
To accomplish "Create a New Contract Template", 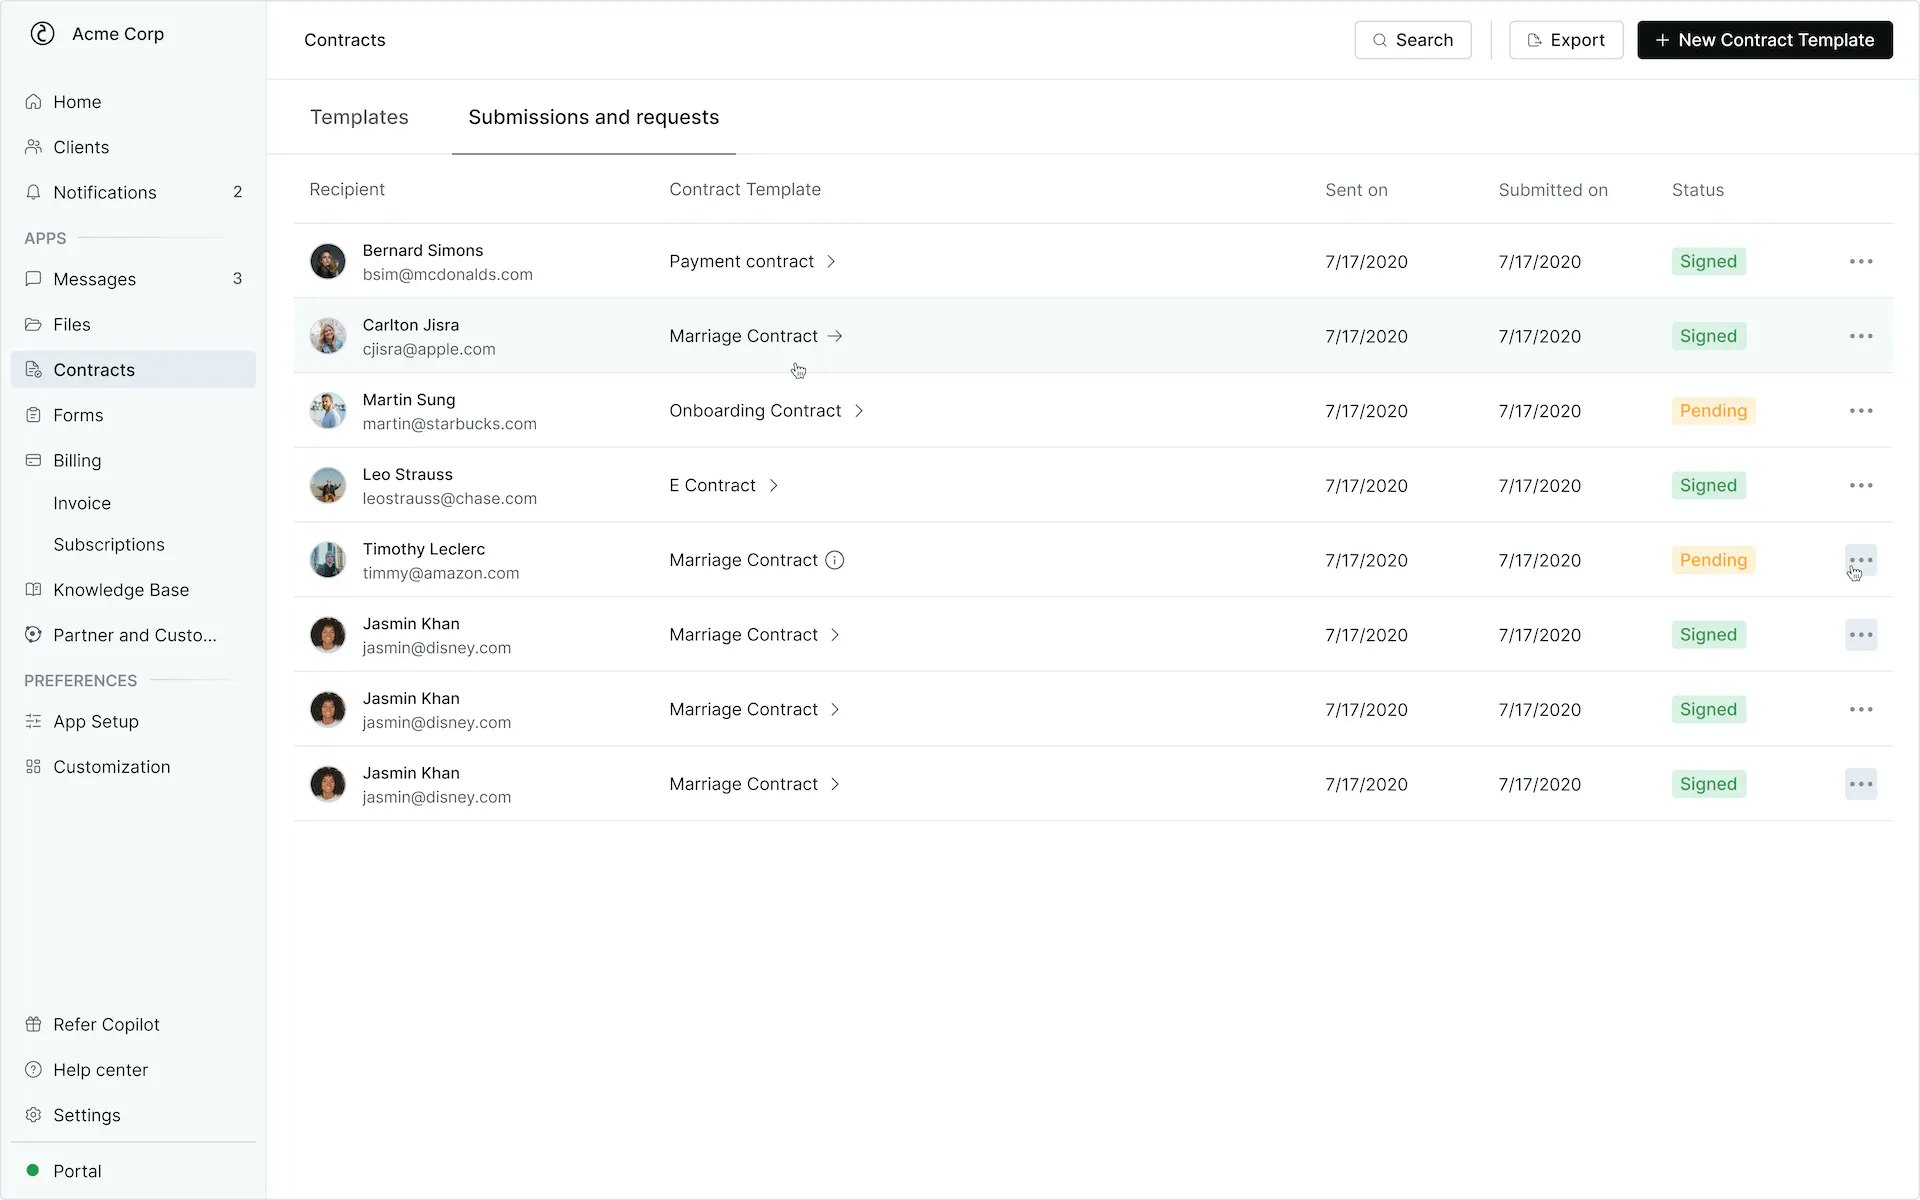I will (1764, 40).
